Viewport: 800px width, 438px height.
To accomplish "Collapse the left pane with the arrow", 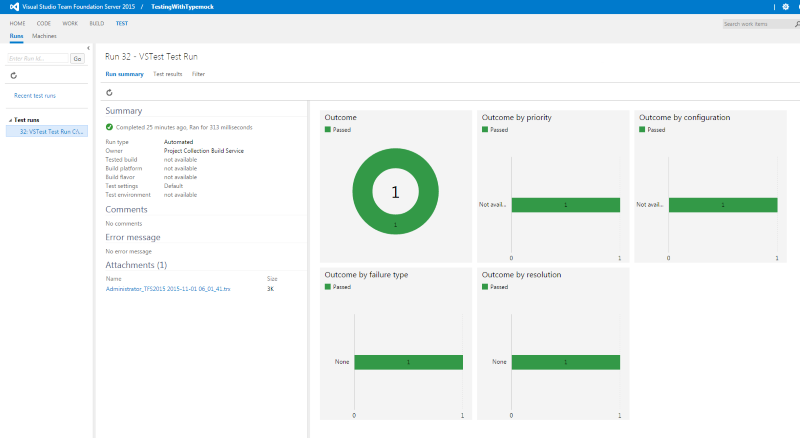I will click(x=89, y=48).
